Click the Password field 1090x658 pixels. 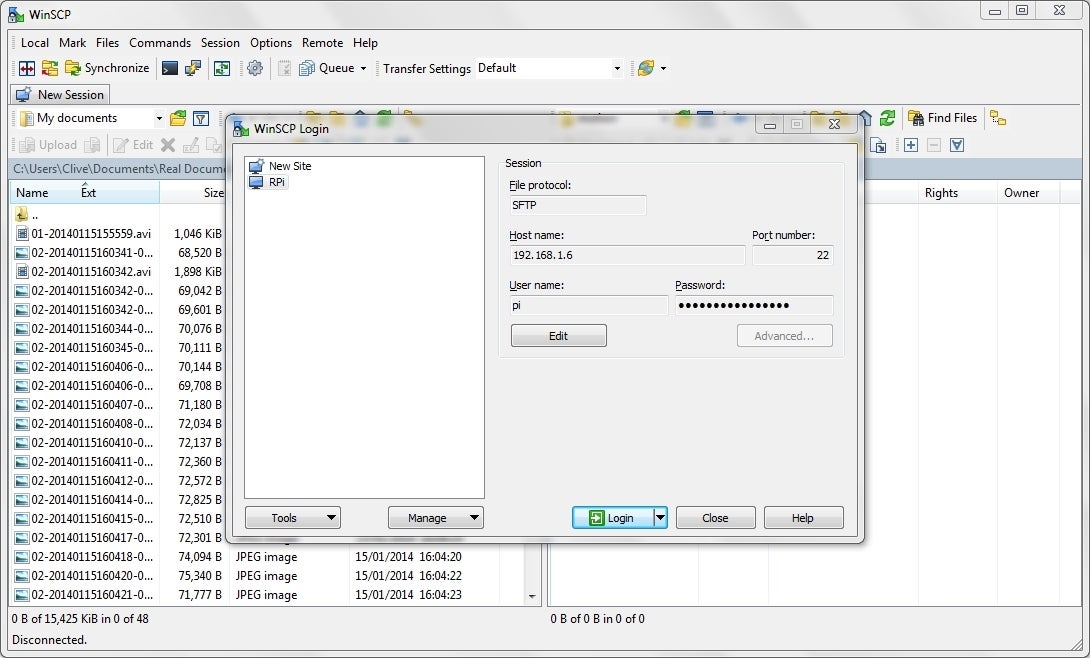coord(754,305)
